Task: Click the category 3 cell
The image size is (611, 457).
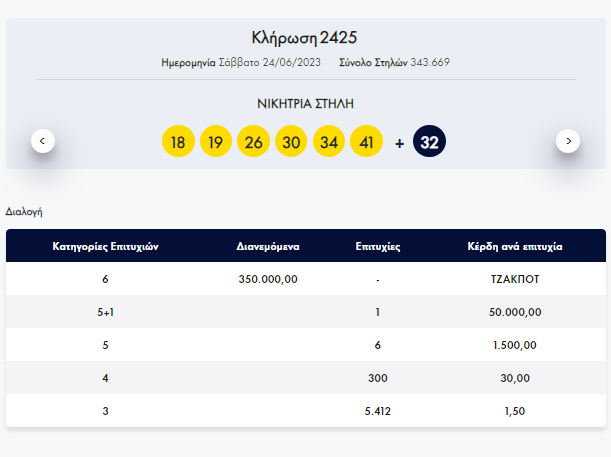Action: coord(106,411)
